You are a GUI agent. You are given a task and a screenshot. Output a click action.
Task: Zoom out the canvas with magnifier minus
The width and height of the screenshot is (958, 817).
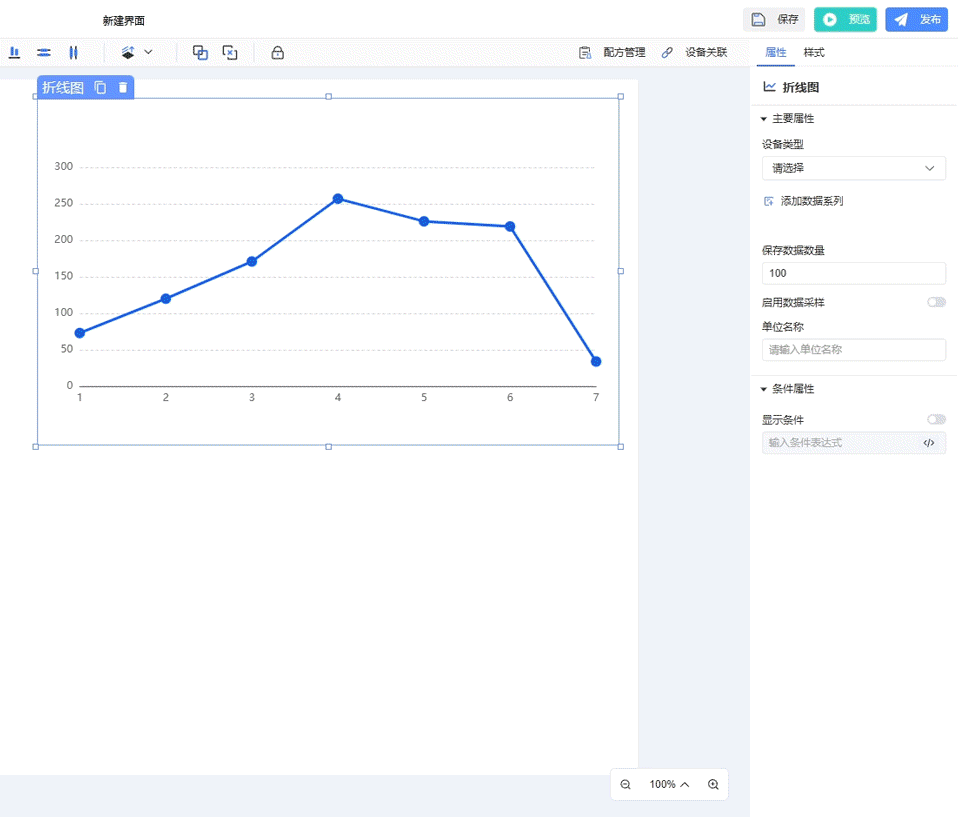pos(626,785)
